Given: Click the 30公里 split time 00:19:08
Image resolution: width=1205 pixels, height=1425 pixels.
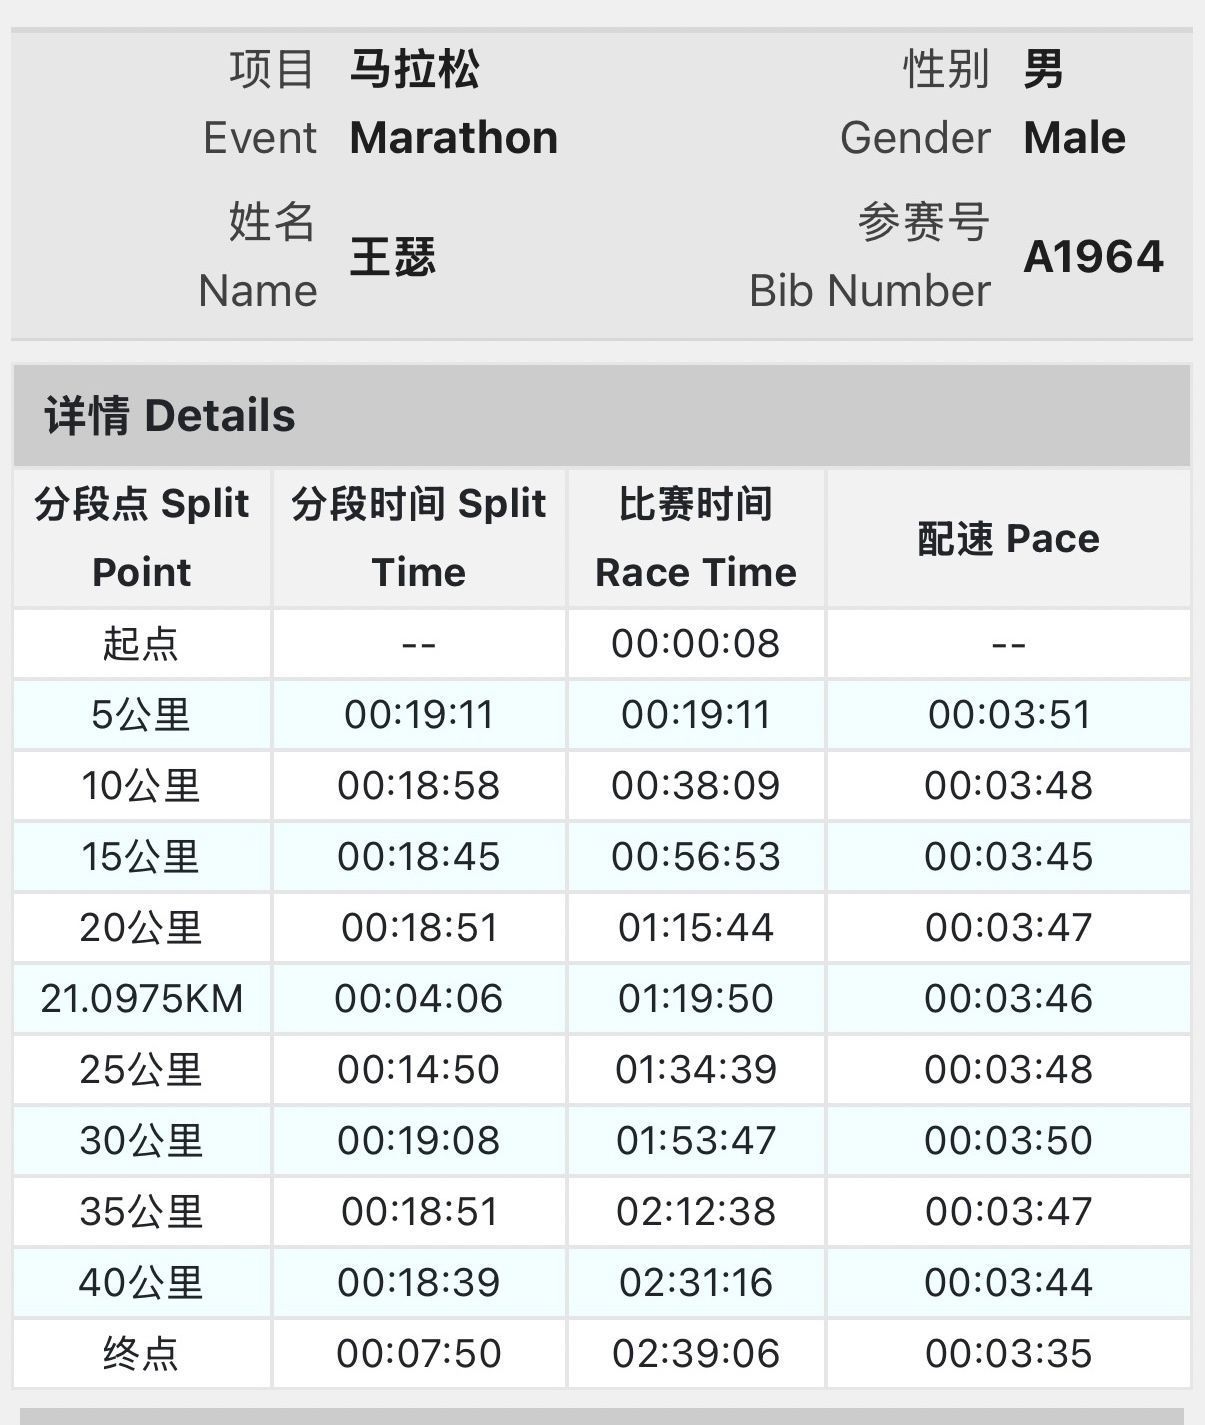Looking at the screenshot, I should tap(419, 1141).
